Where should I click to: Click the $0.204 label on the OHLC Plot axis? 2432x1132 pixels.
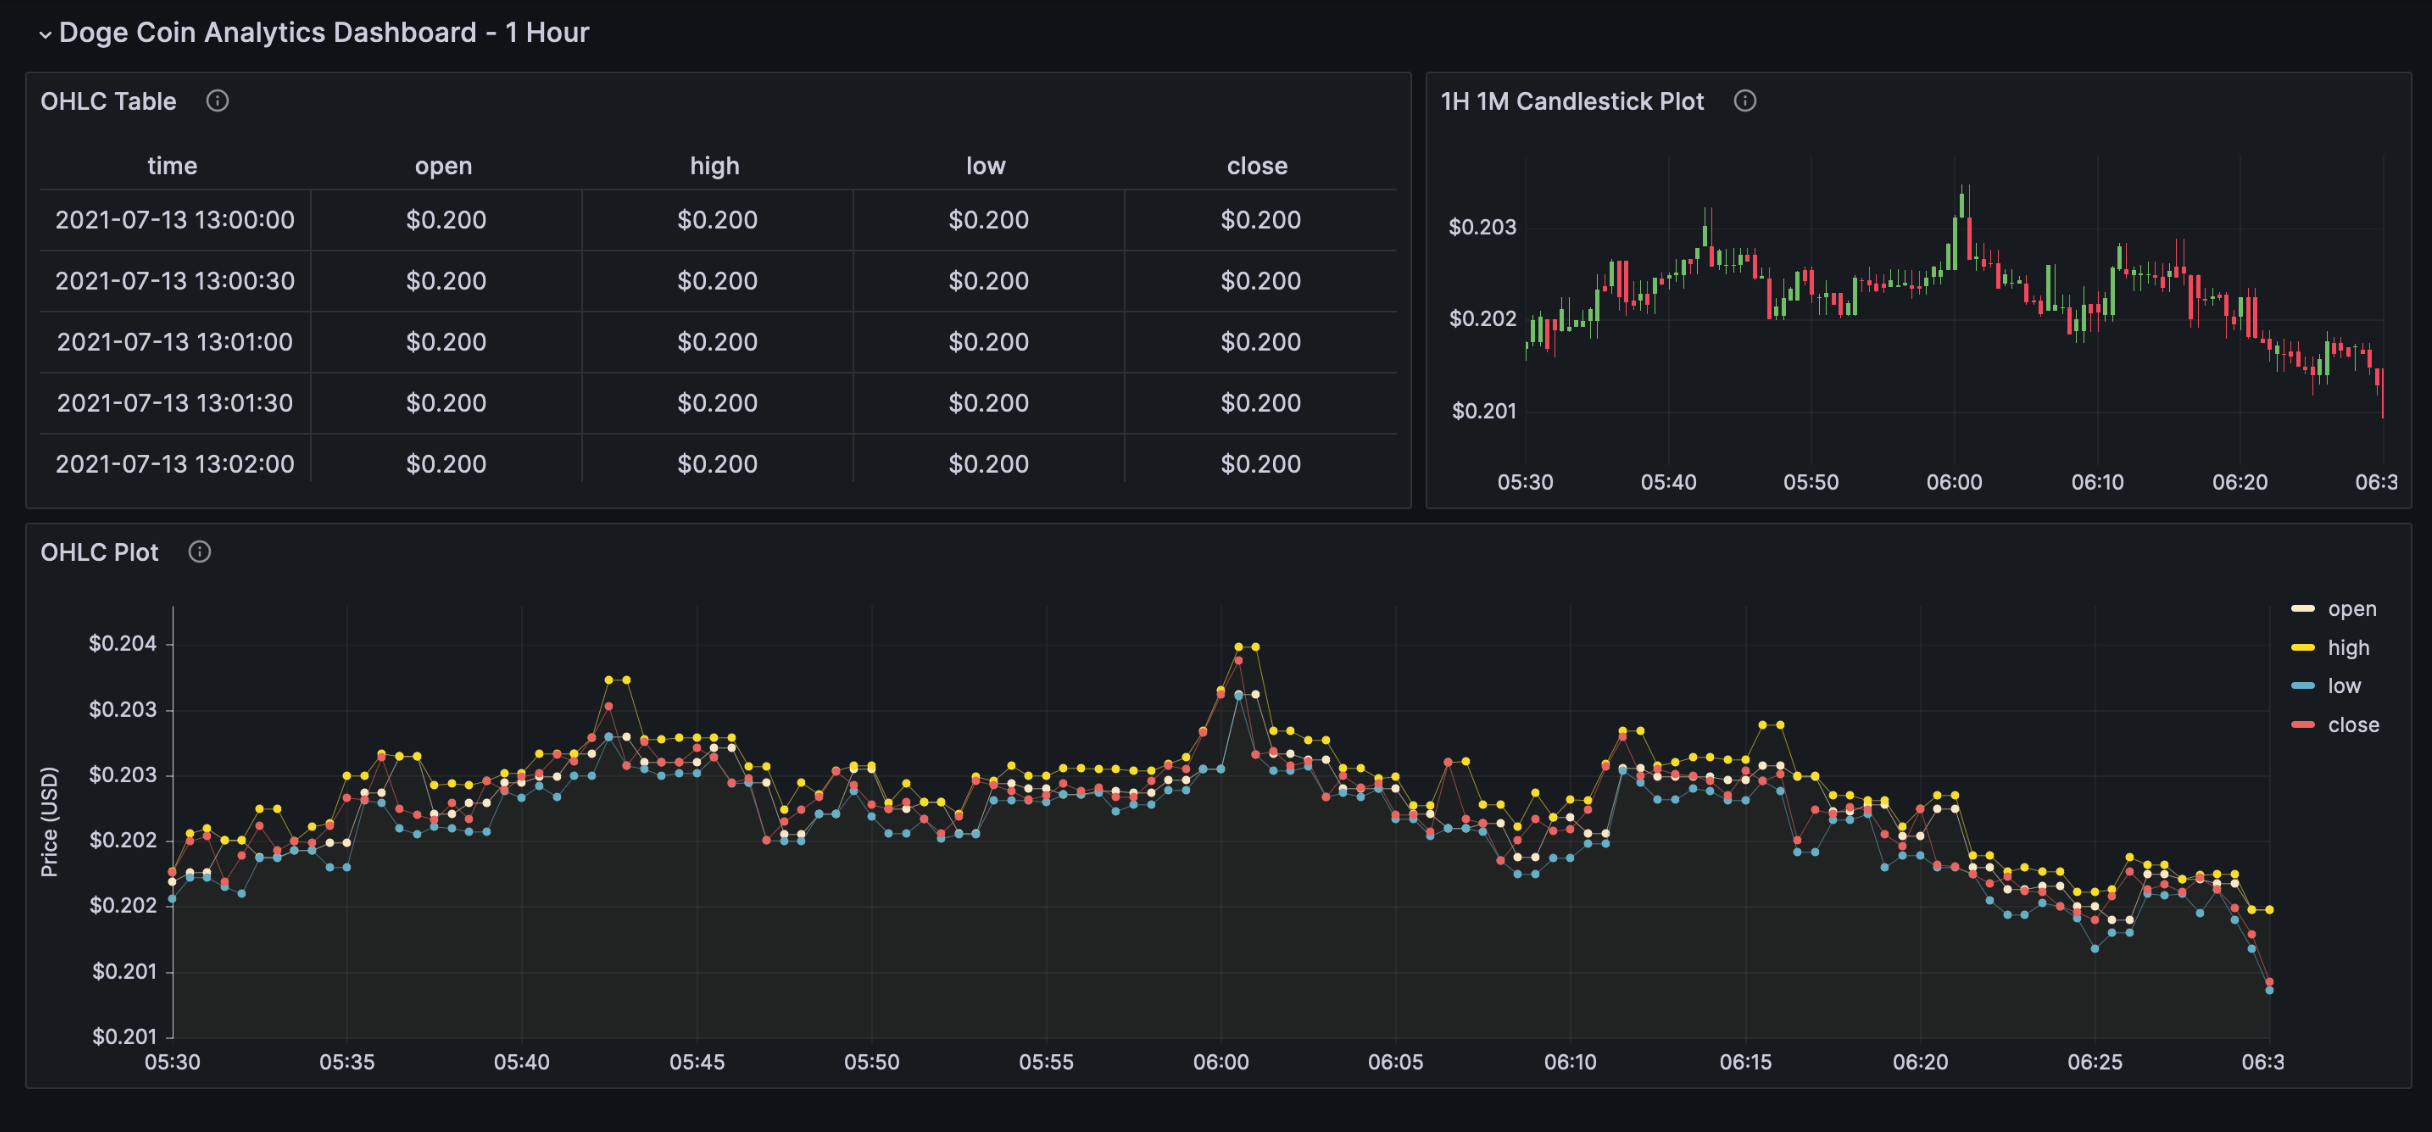pos(123,644)
